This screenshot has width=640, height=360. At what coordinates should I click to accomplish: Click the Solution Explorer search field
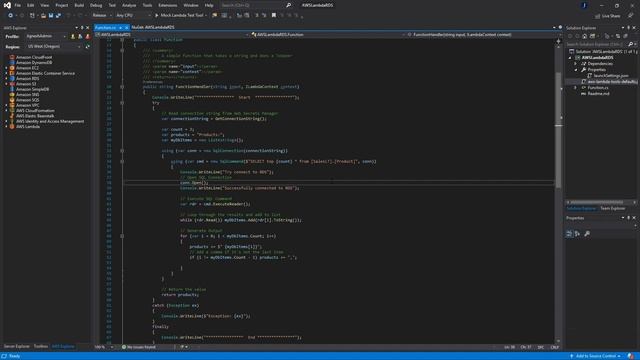pos(596,44)
